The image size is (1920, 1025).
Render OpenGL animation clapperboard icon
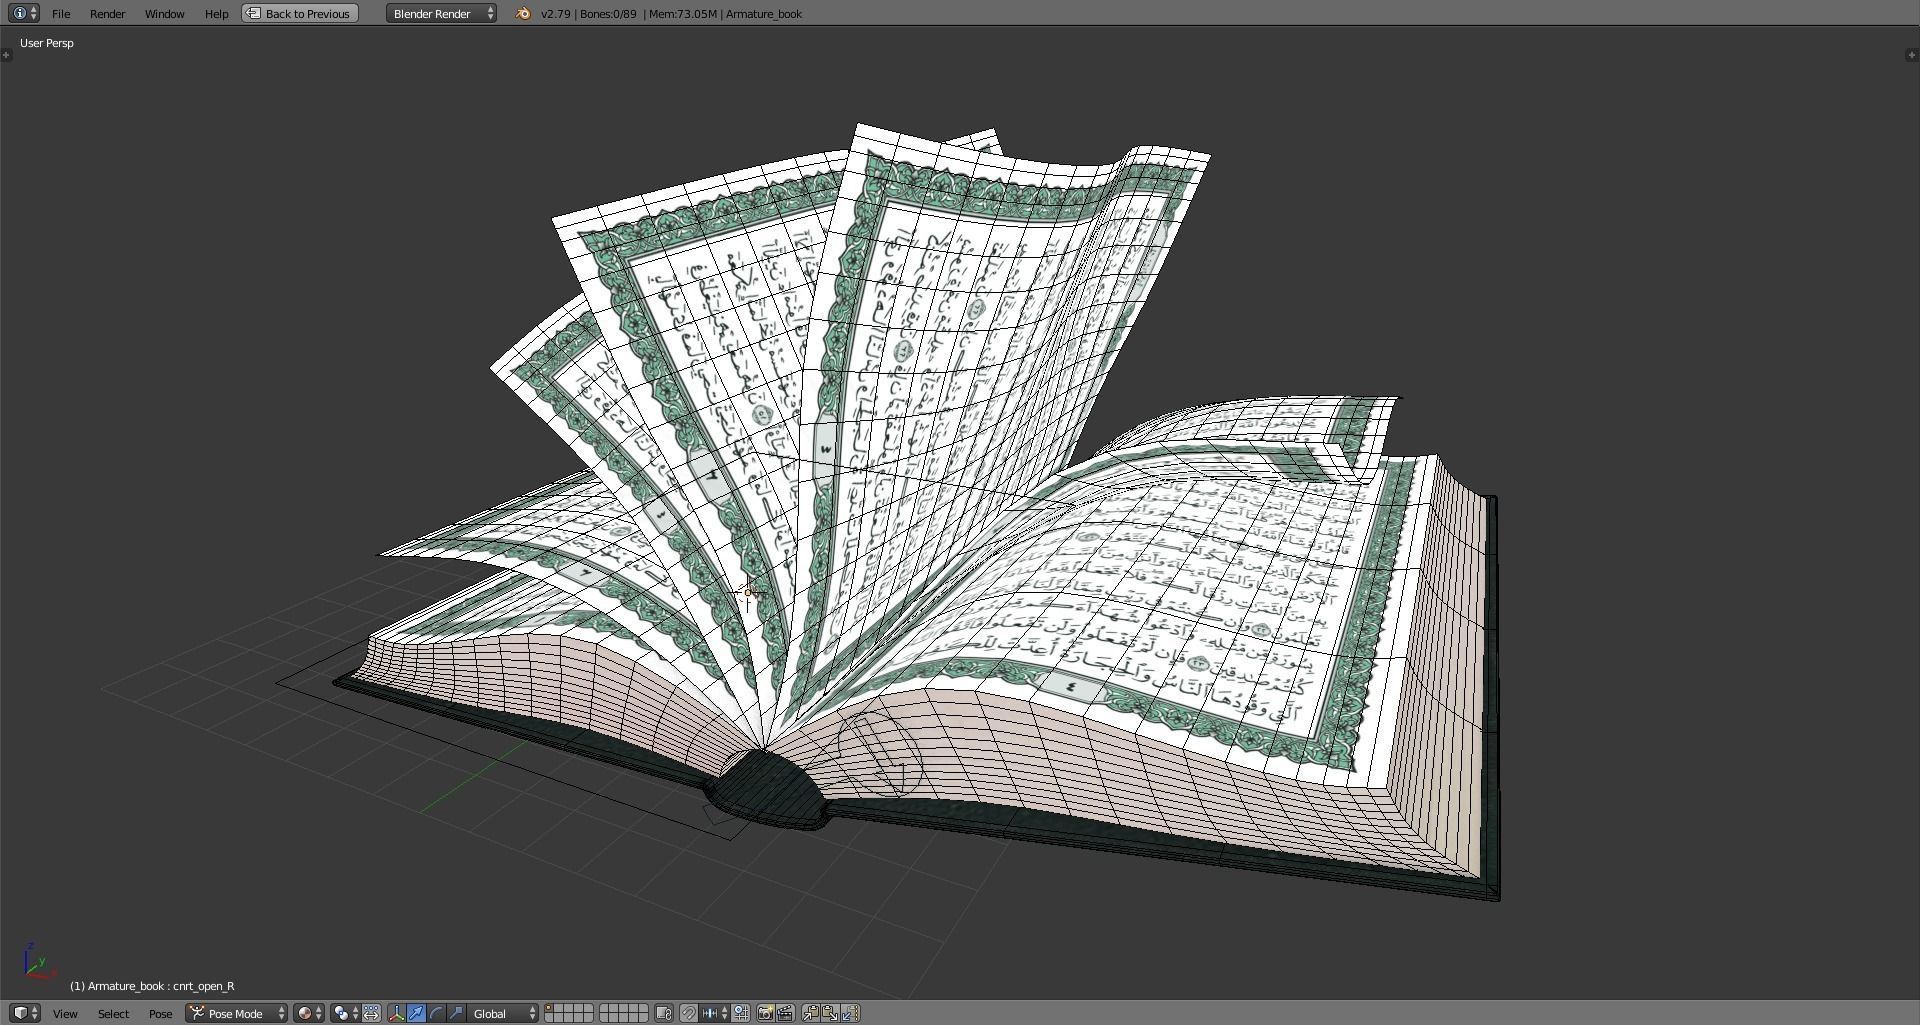tap(785, 1013)
